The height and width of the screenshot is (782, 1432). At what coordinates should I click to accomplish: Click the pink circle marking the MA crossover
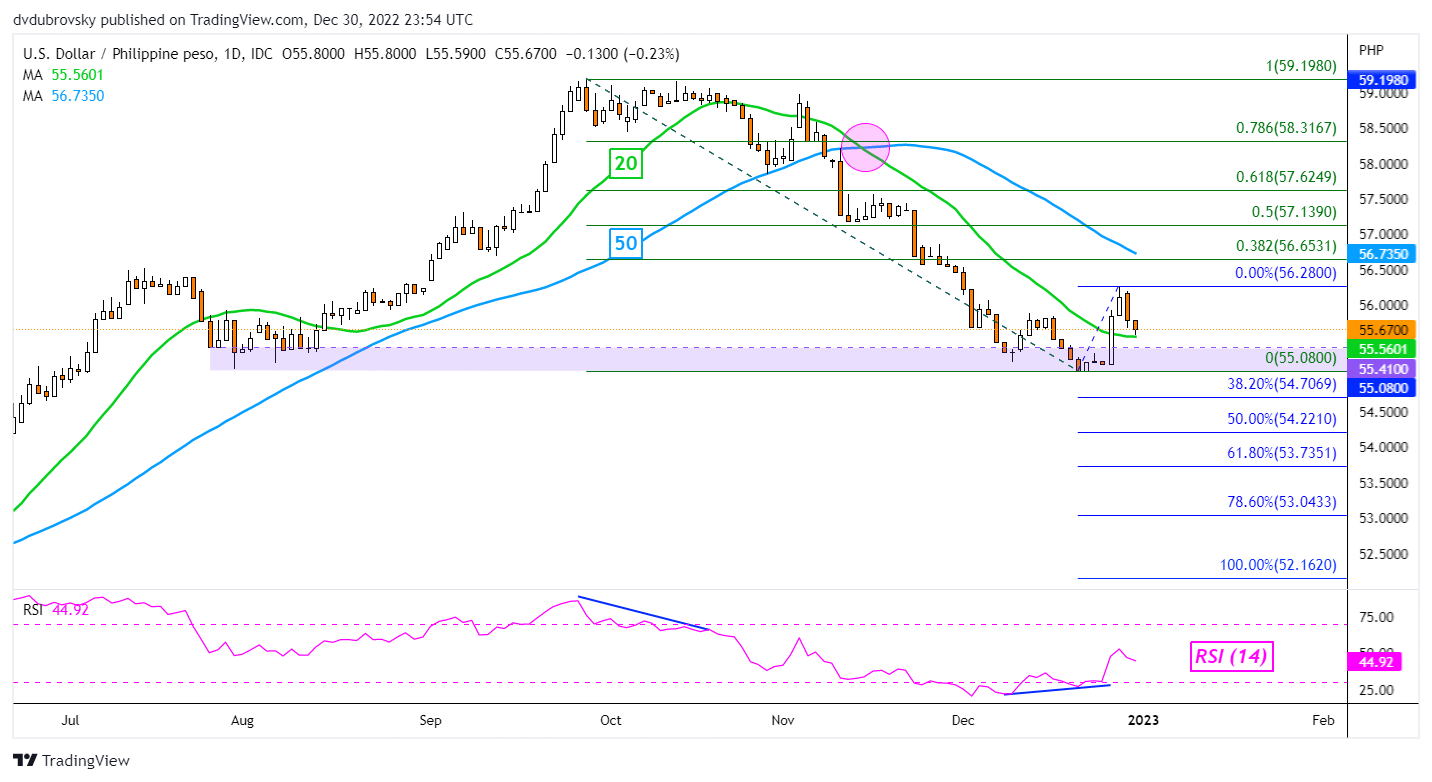click(866, 148)
